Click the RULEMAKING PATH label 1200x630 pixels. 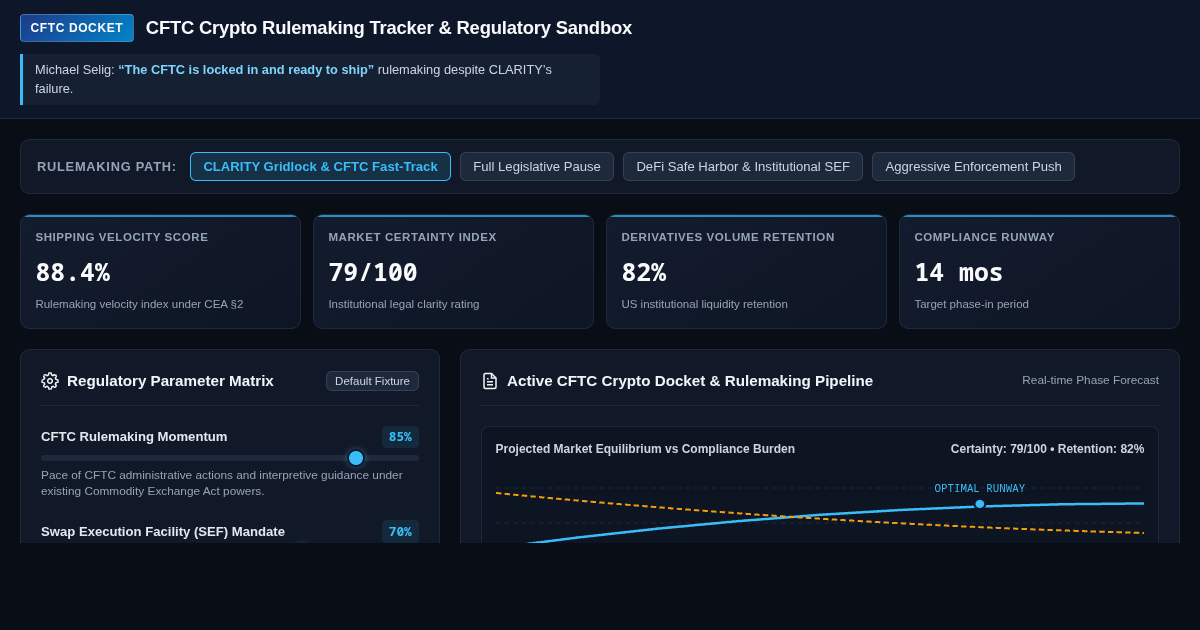pos(107,166)
